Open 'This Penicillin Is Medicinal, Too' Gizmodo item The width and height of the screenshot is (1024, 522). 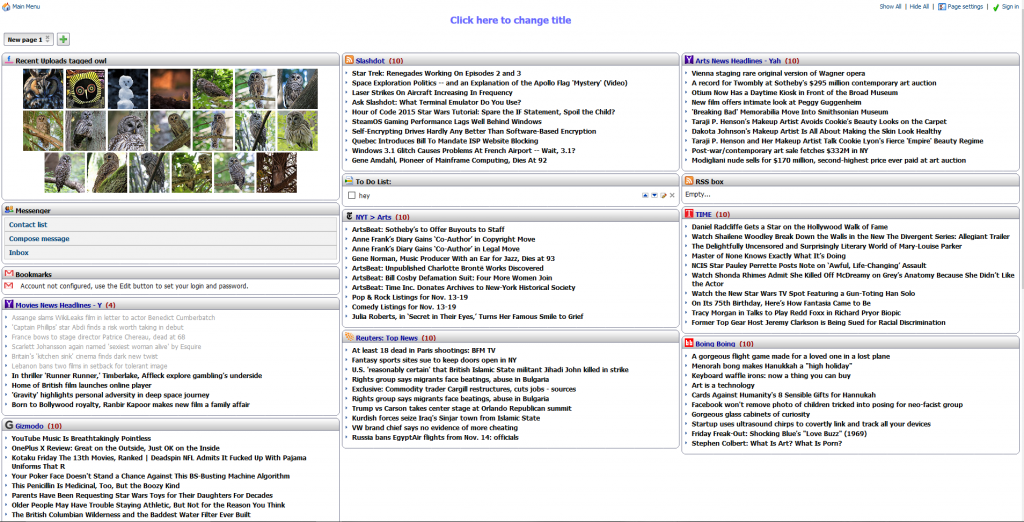point(95,486)
